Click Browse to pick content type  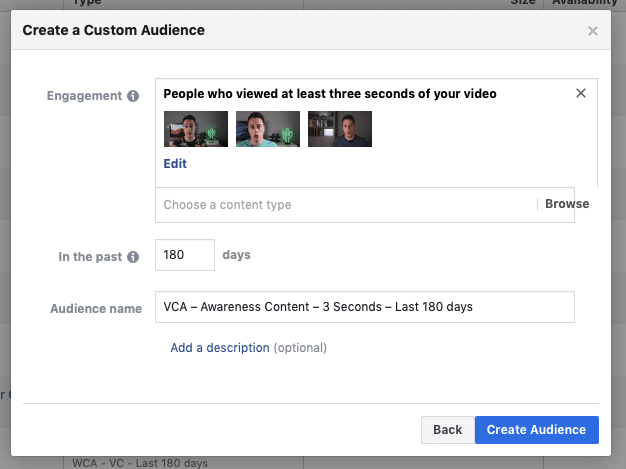pos(567,204)
